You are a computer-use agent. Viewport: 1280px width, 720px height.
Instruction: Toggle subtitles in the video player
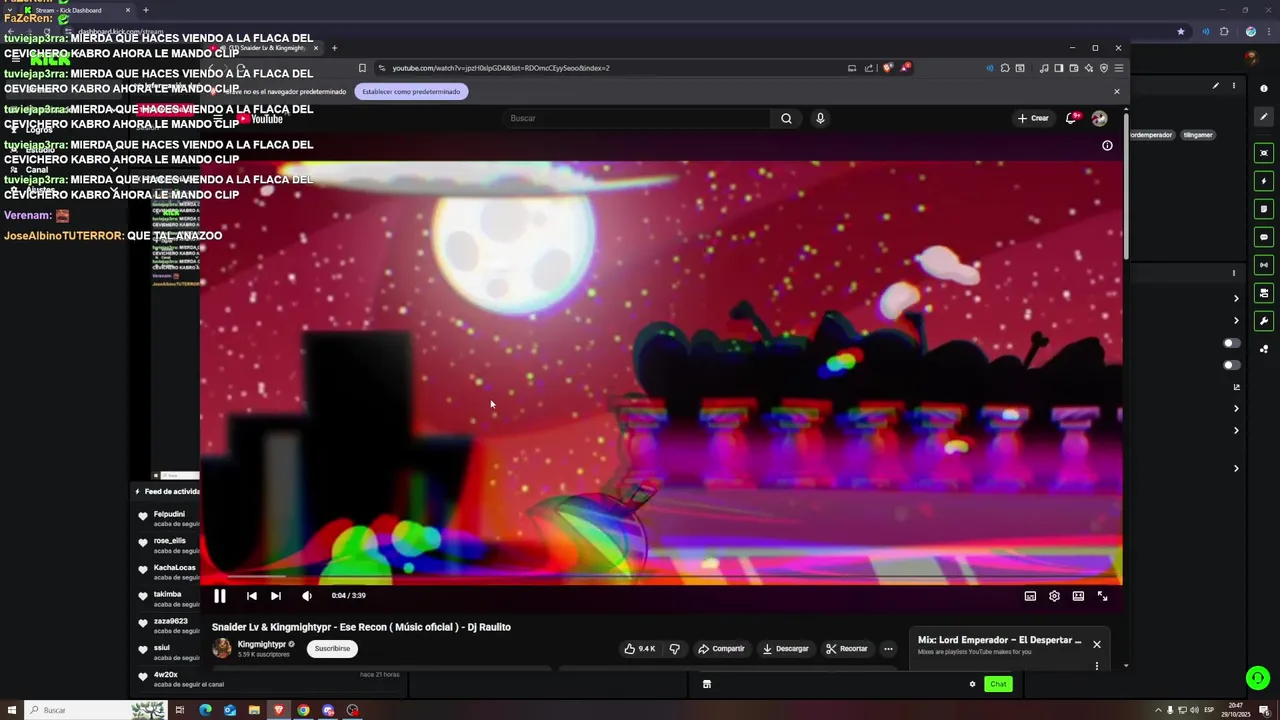[x=1030, y=596]
